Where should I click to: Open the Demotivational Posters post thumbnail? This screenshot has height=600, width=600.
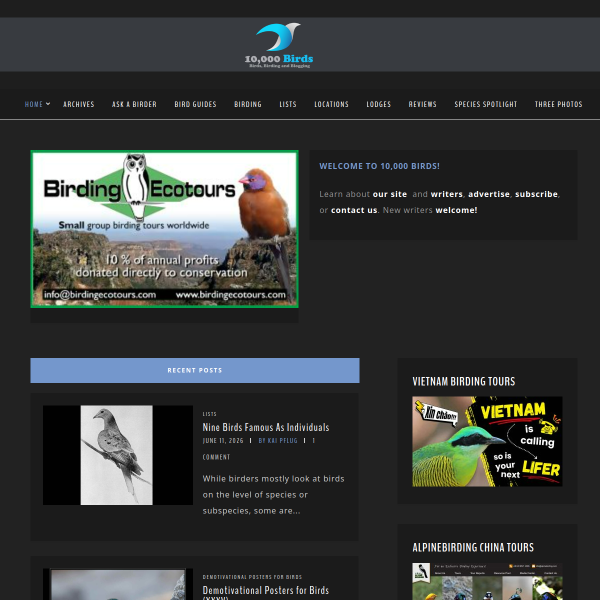click(118, 584)
